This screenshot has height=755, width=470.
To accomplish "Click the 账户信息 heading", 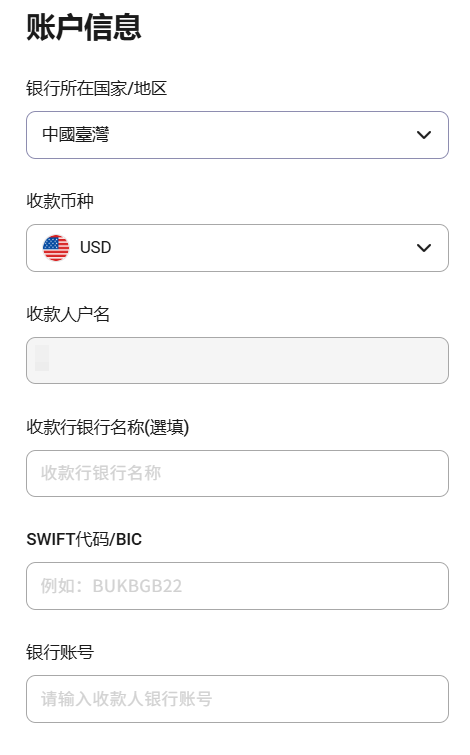I will coord(83,27).
